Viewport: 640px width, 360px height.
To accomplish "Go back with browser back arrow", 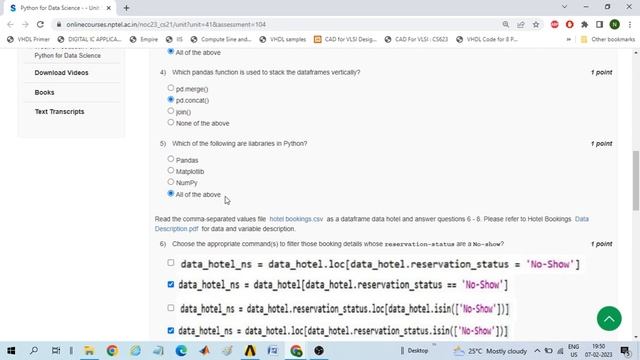I will coord(10,24).
